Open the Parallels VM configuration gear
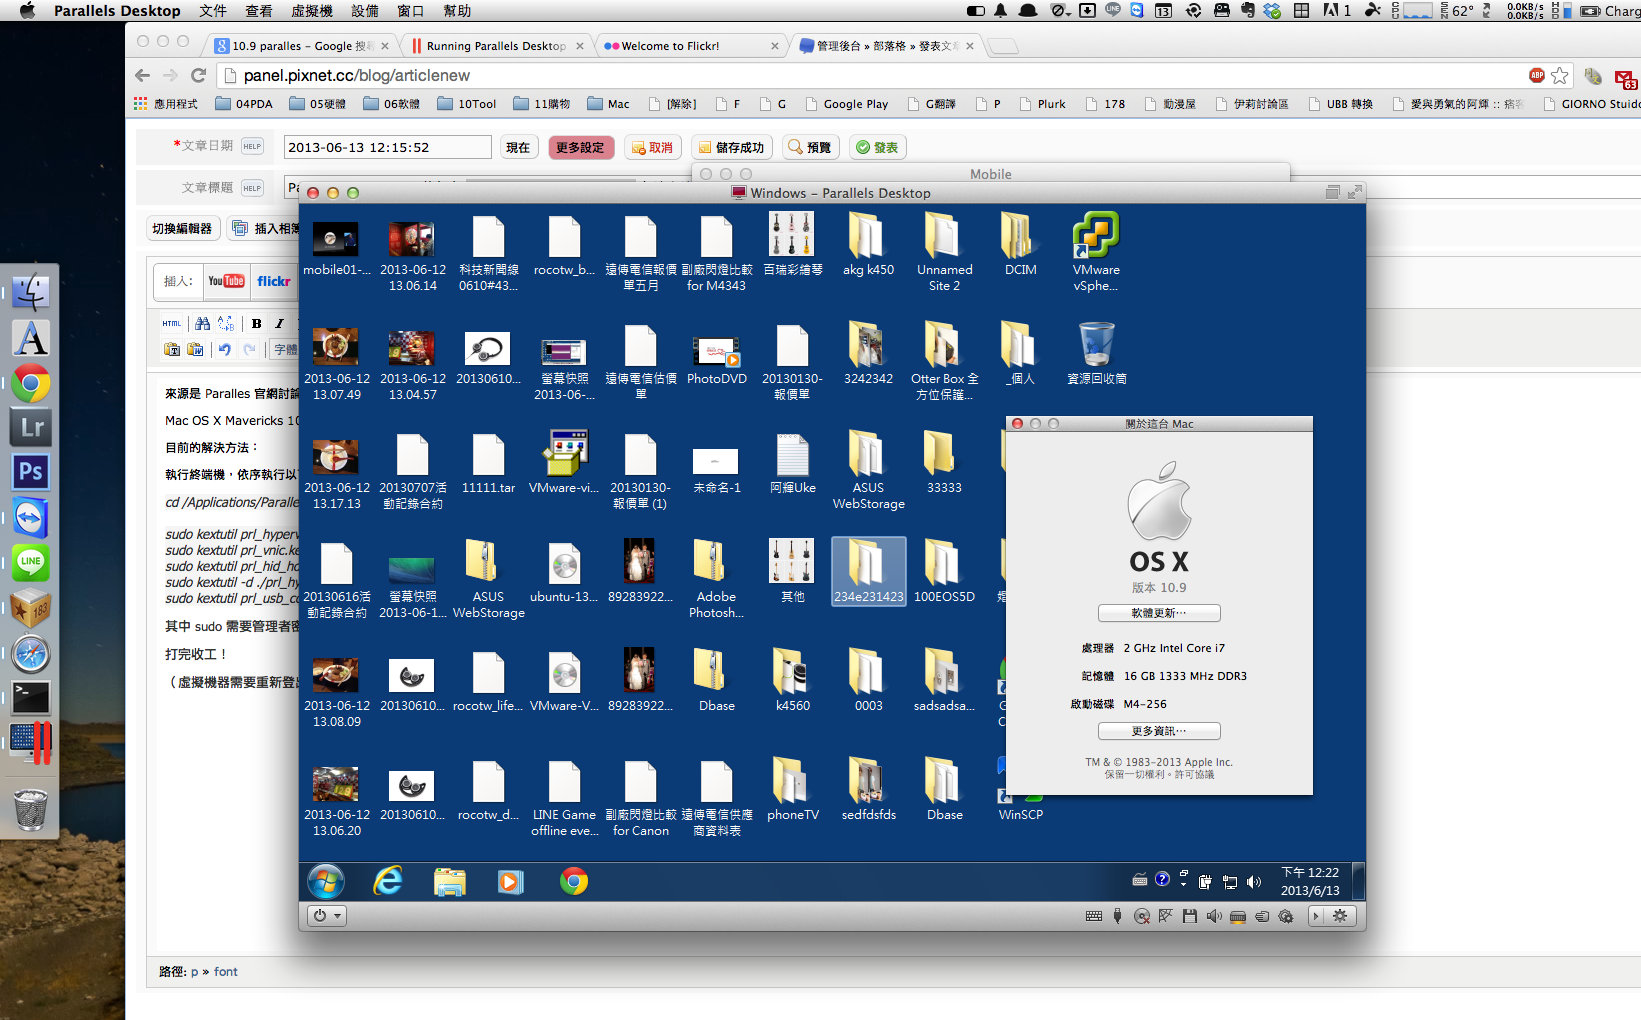 (x=1340, y=916)
